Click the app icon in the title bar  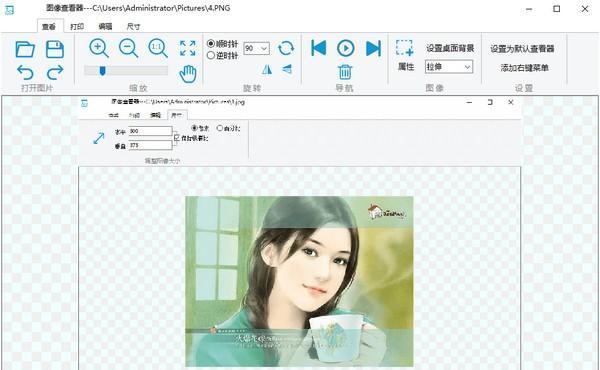[x=9, y=10]
